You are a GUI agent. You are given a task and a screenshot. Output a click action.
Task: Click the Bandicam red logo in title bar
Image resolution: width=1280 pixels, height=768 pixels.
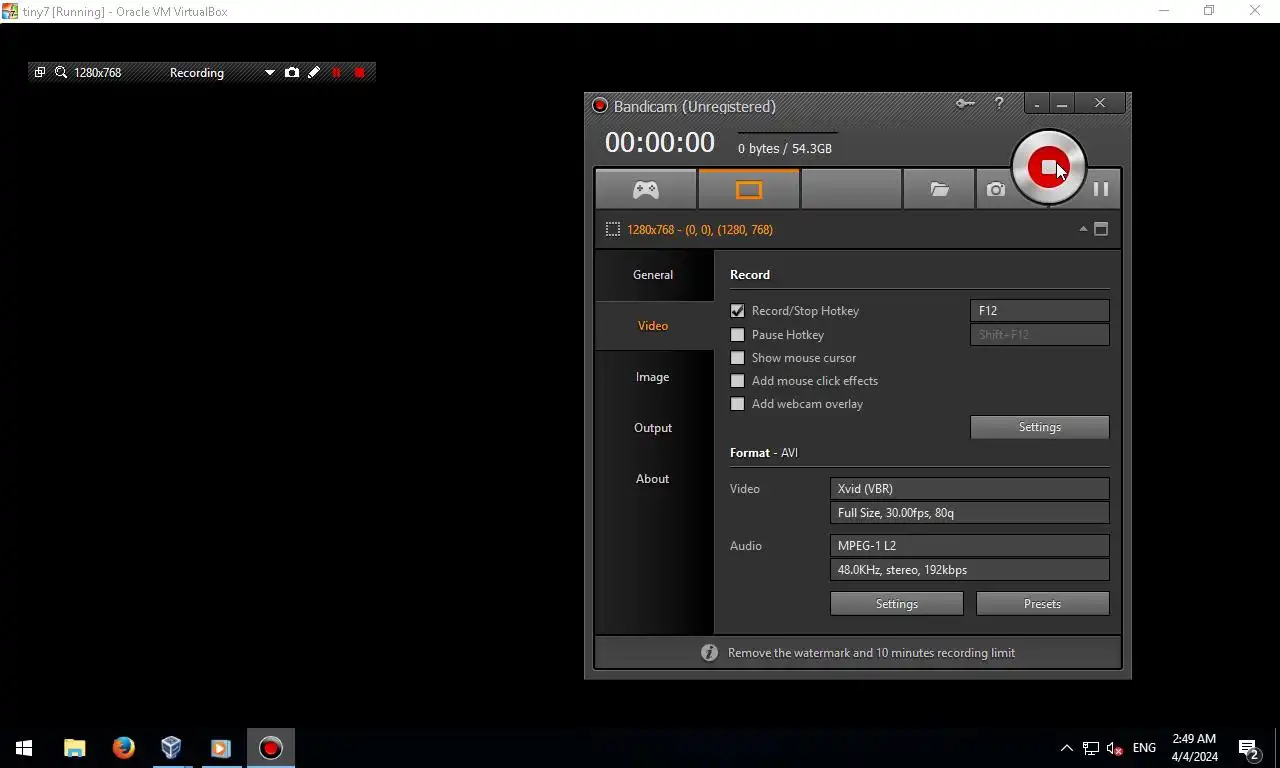(x=600, y=106)
